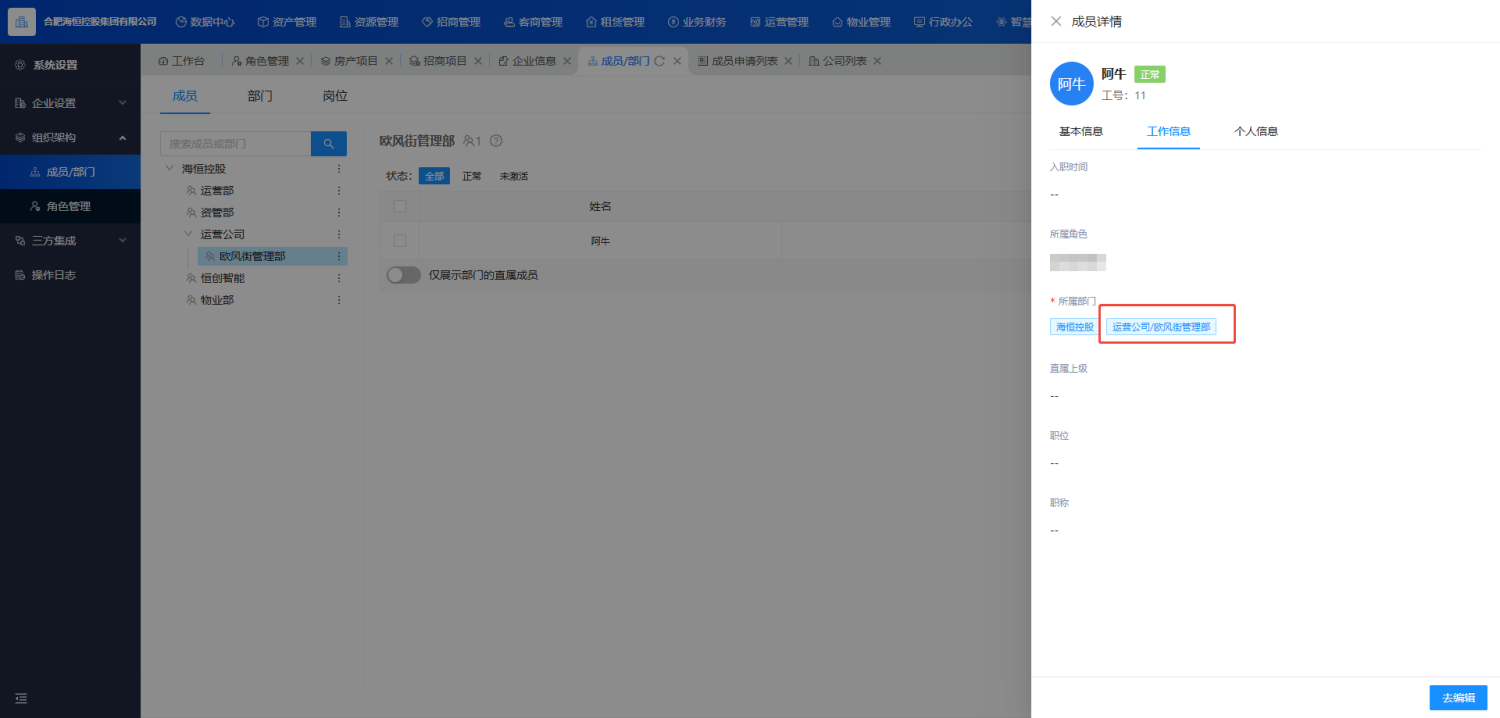The height and width of the screenshot is (718, 1500).
Task: Expand 企业设置 sidebar group
Action: [x=70, y=103]
